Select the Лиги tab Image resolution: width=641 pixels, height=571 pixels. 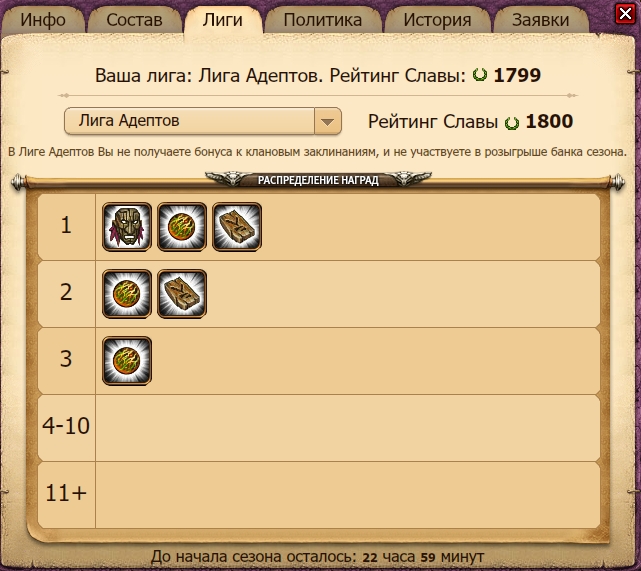(x=223, y=20)
